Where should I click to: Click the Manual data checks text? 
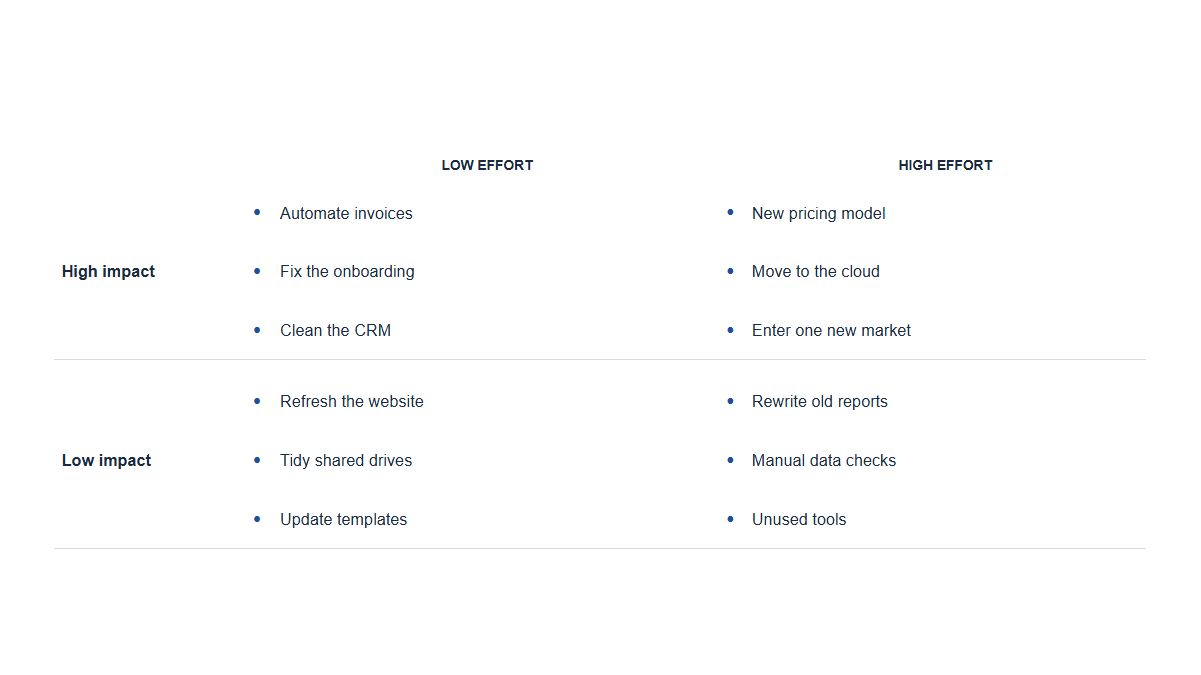click(824, 460)
